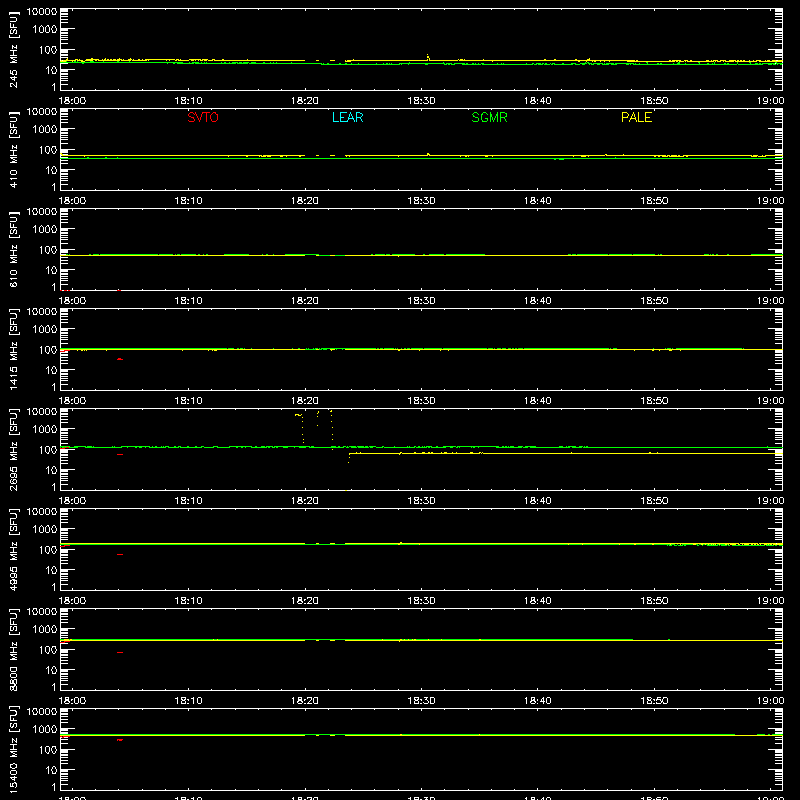Select the 245 MHz [SFU] axis label

click(x=14, y=49)
